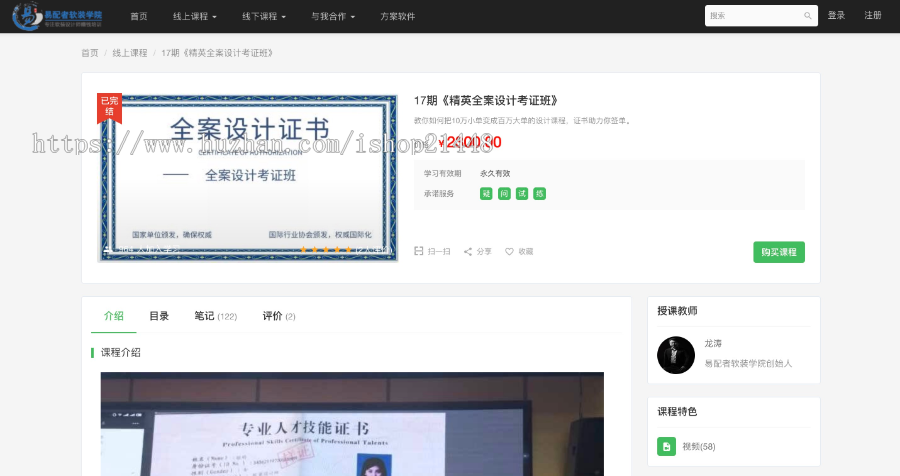Expand the 线上课程 dropdown menu
The height and width of the screenshot is (476, 900).
[x=195, y=17]
